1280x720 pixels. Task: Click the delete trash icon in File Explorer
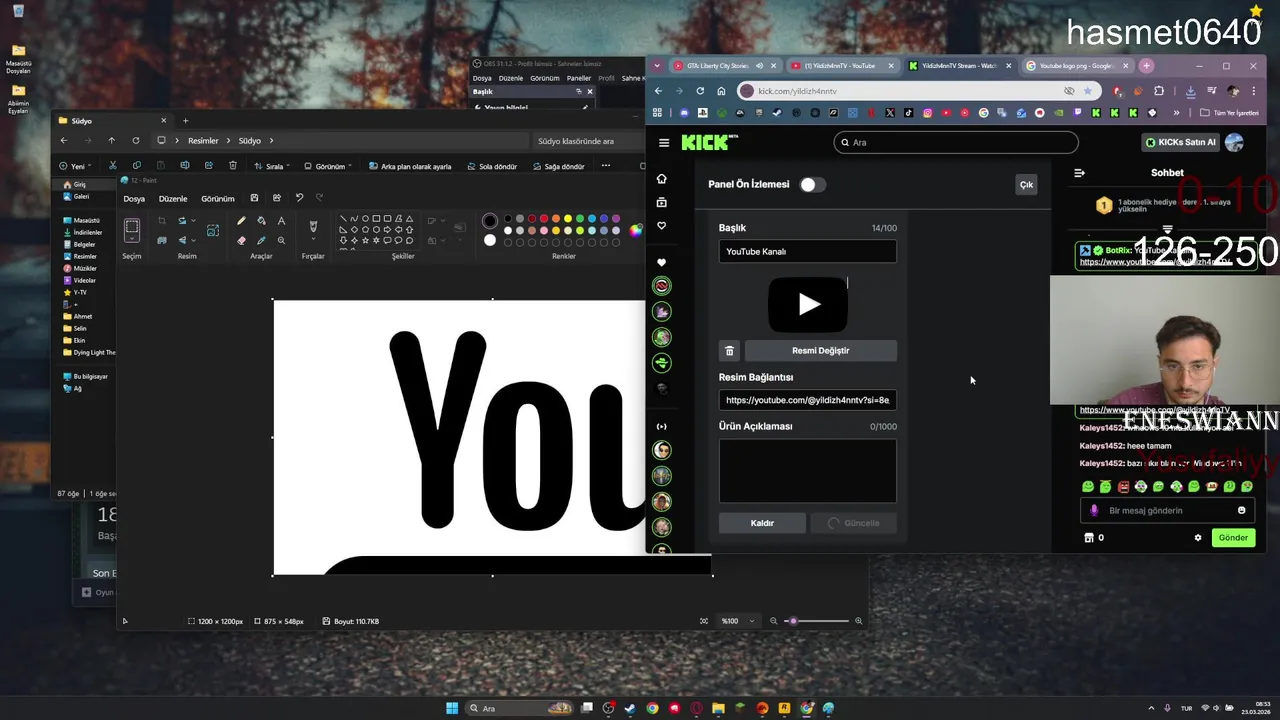(x=233, y=166)
